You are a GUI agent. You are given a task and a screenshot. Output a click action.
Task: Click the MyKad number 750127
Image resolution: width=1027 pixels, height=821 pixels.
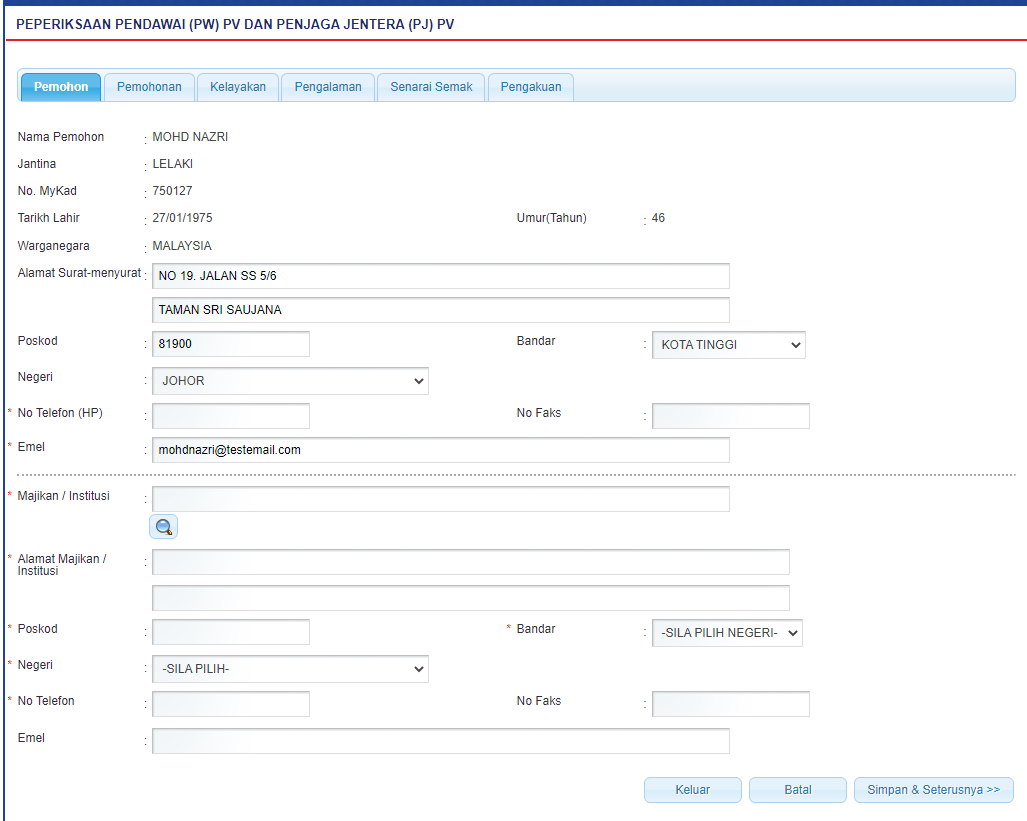172,191
